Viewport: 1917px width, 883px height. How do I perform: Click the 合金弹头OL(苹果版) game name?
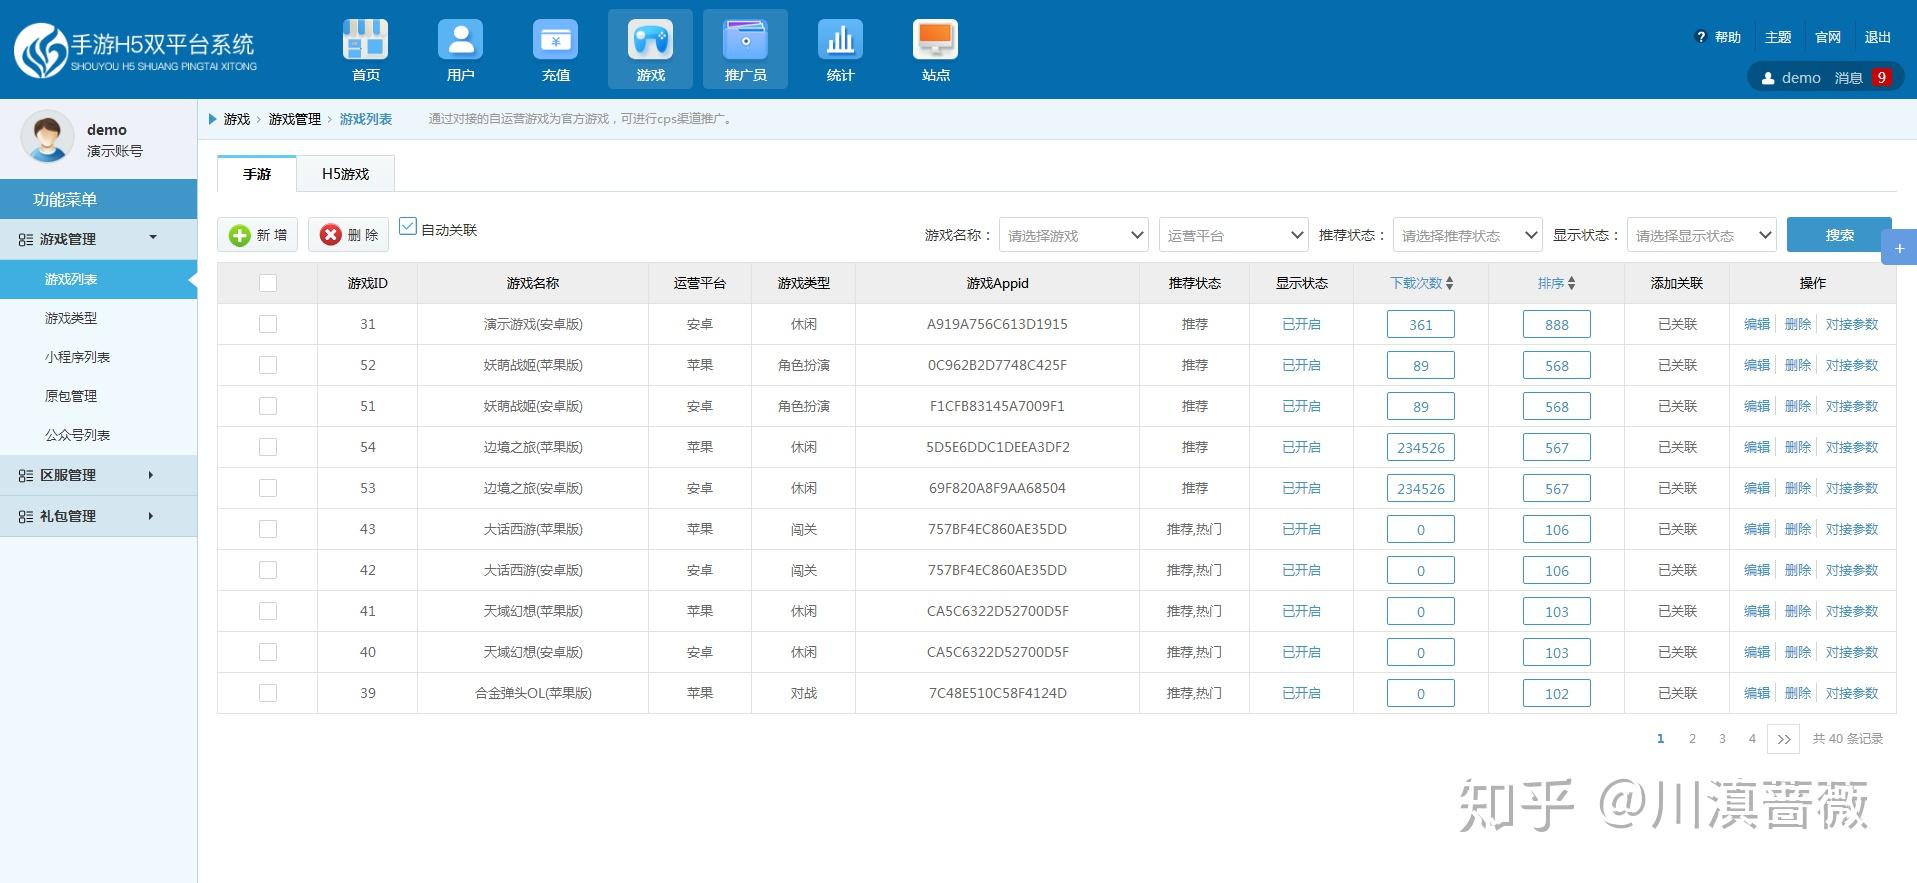coord(533,693)
